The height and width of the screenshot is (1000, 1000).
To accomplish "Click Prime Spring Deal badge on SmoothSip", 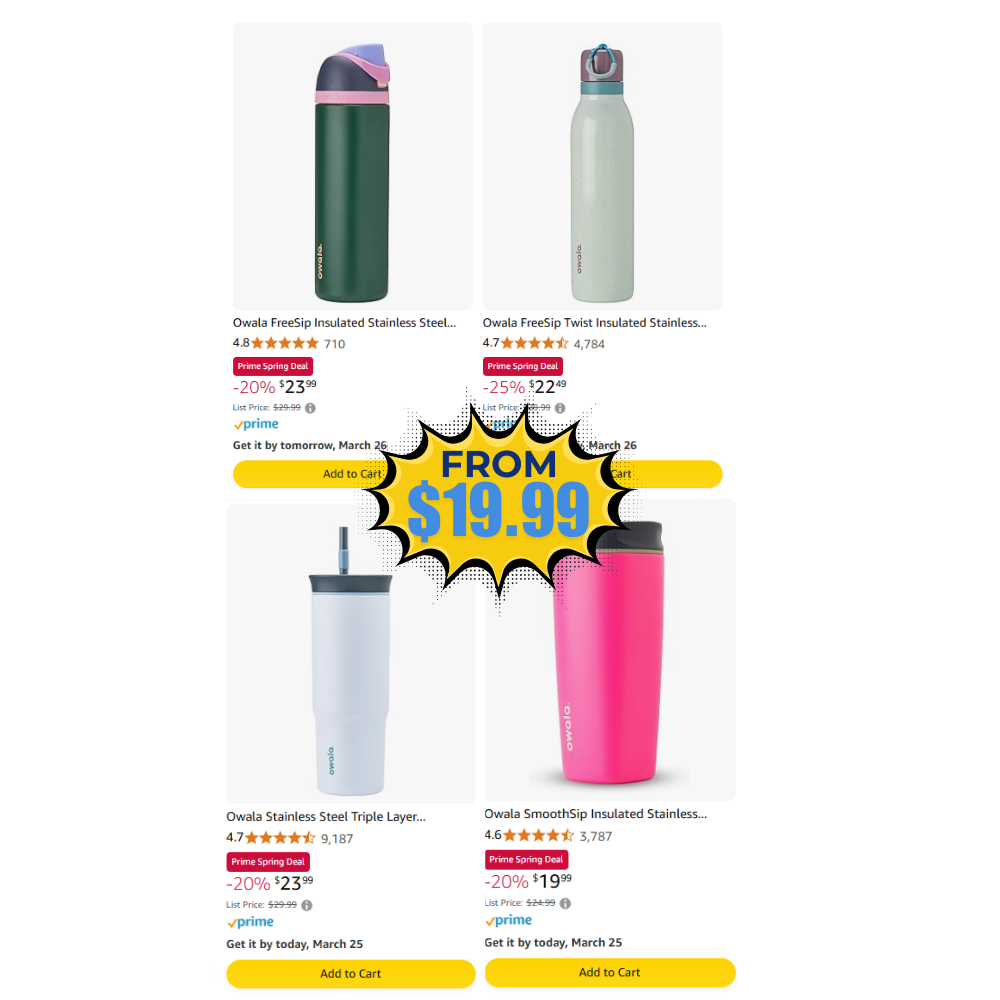I will (526, 860).
